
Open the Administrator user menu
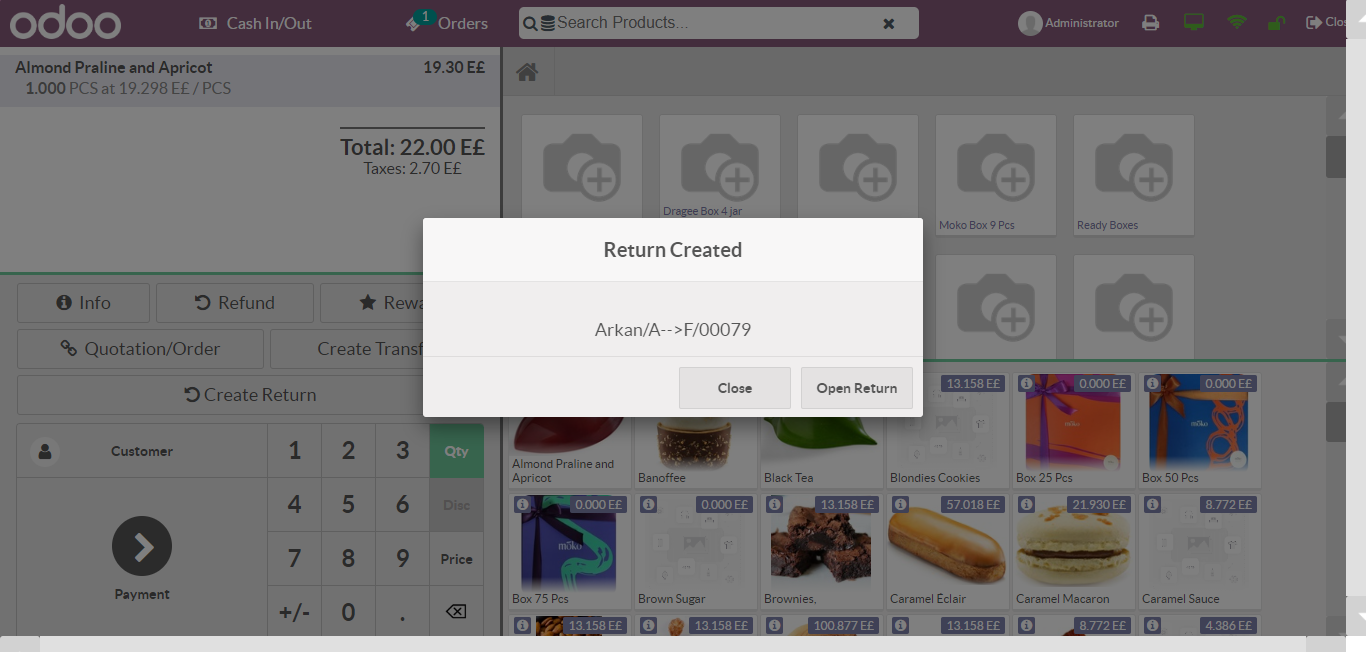(x=1069, y=23)
